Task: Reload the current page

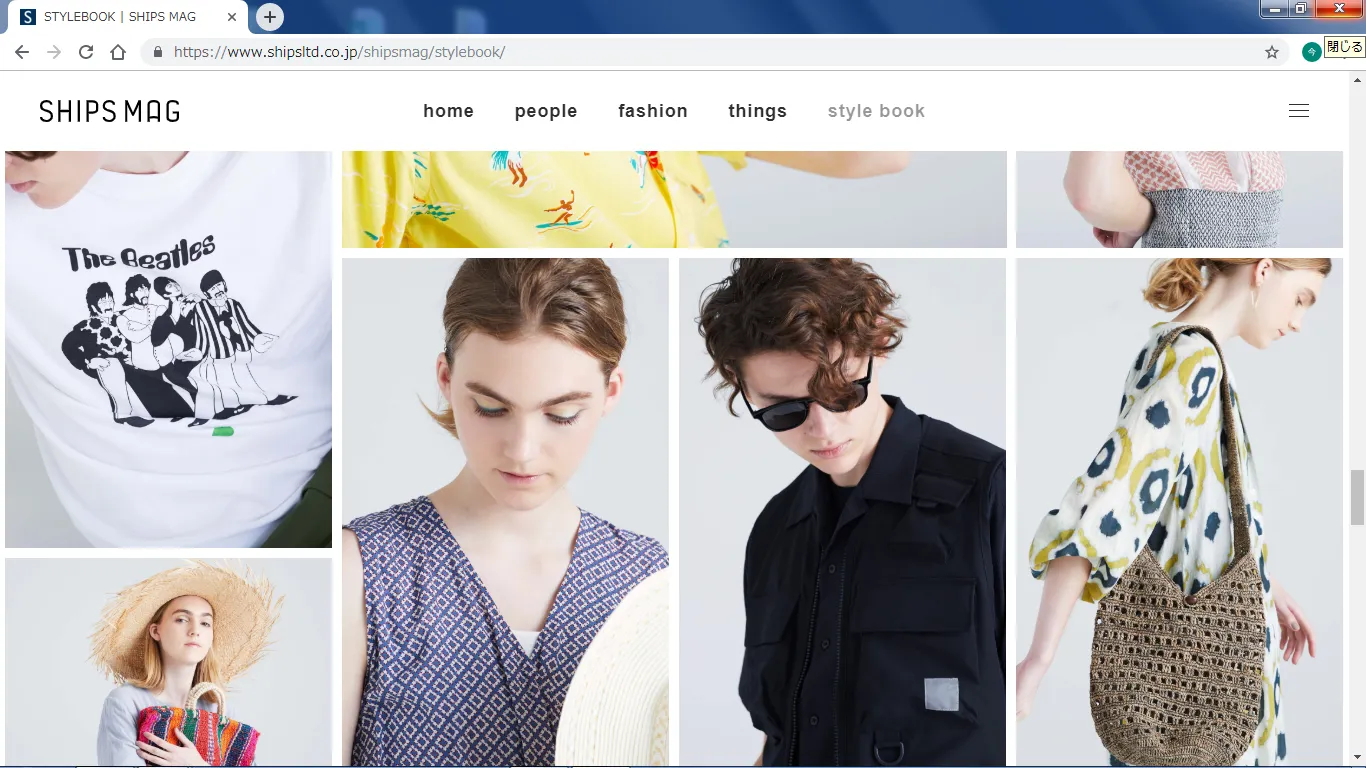Action: point(86,52)
